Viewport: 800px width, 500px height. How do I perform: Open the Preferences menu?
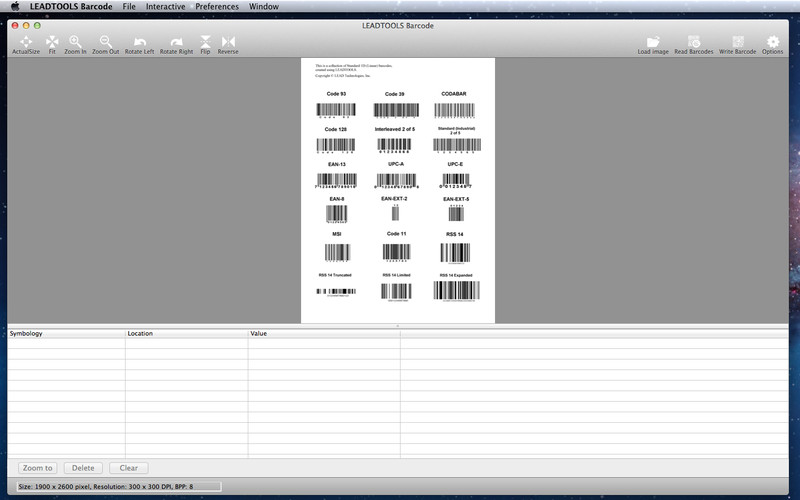(217, 7)
